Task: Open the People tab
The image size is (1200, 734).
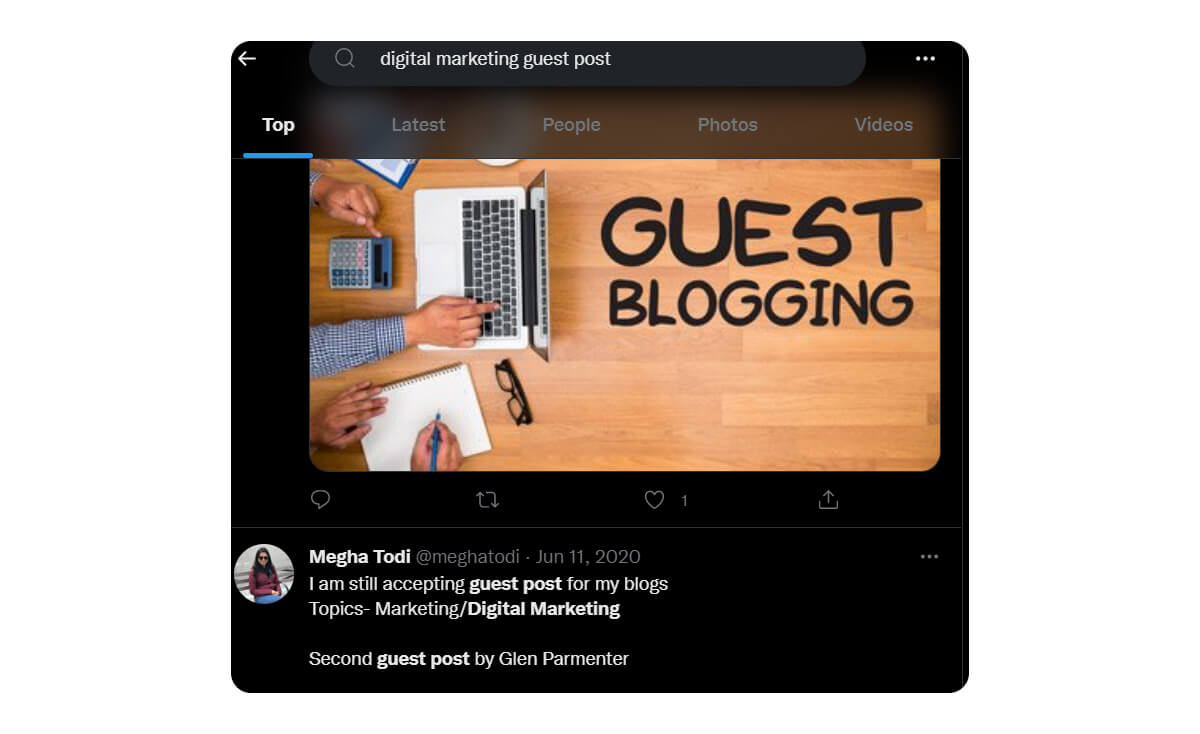Action: click(x=571, y=125)
